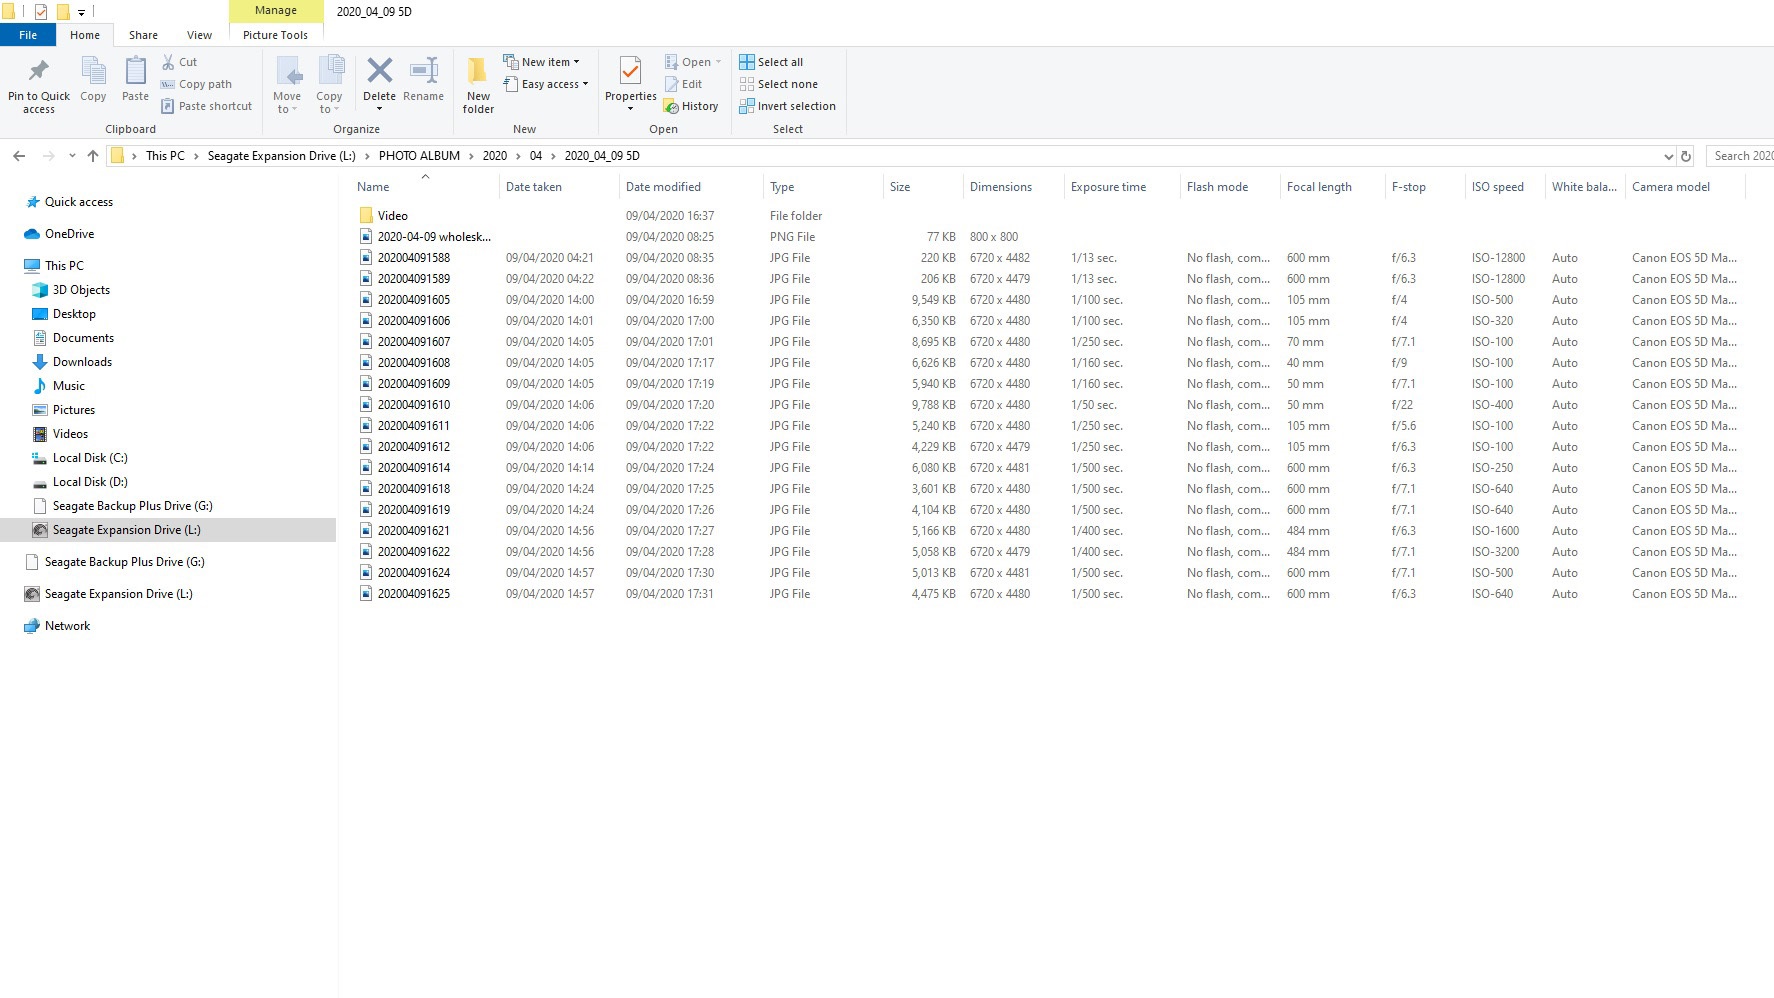Click the Paste ribbon icon
The width and height of the screenshot is (1774, 998).
[x=135, y=71]
